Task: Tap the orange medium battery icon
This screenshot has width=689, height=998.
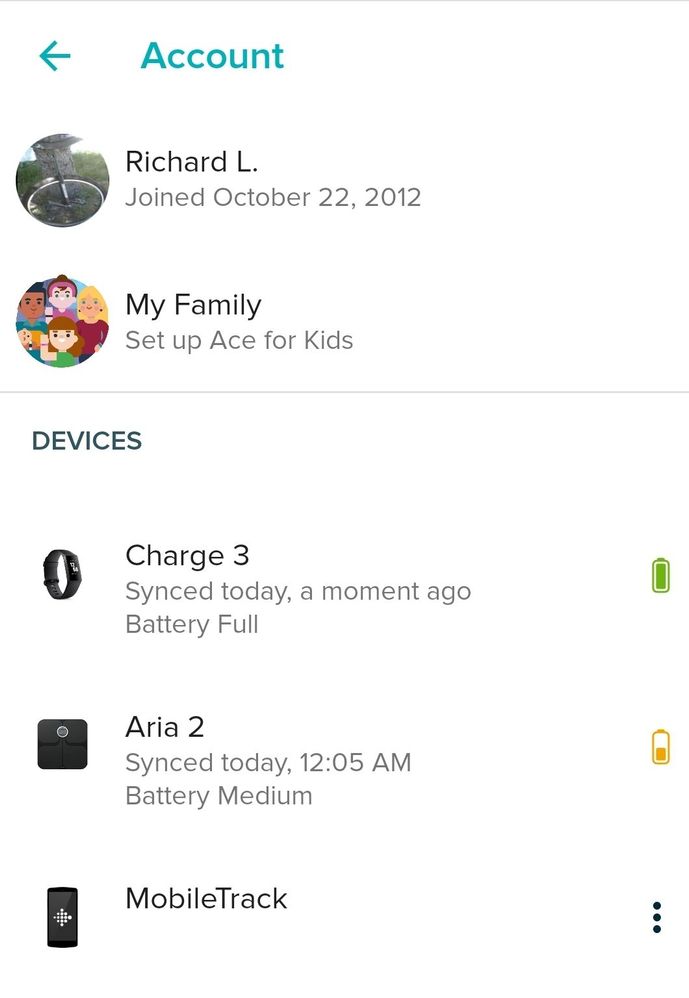Action: (x=660, y=746)
